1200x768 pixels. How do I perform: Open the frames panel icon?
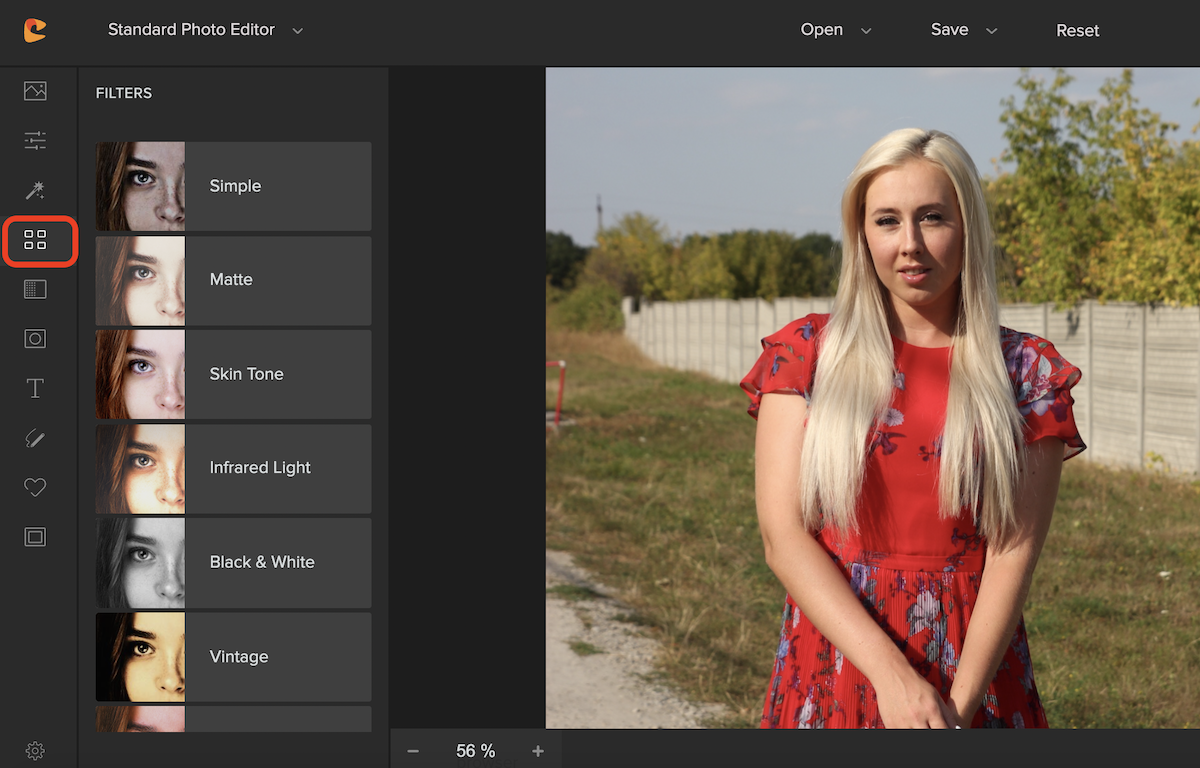(35, 537)
